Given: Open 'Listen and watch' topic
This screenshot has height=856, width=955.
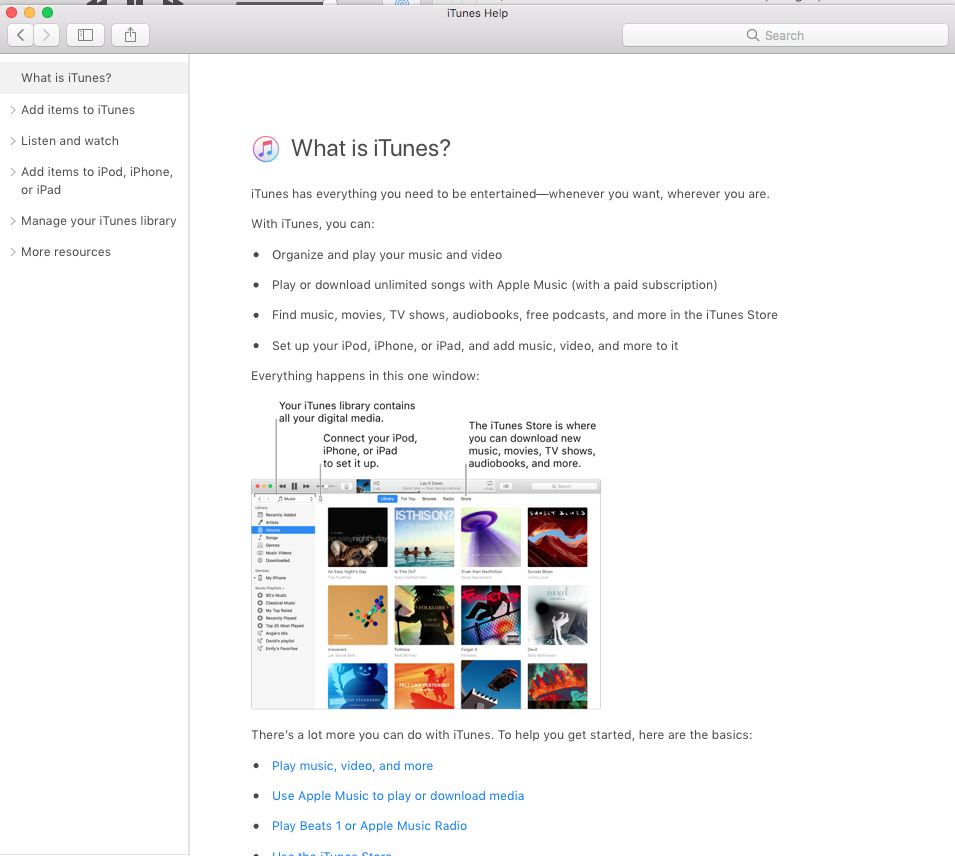Looking at the screenshot, I should [70, 141].
